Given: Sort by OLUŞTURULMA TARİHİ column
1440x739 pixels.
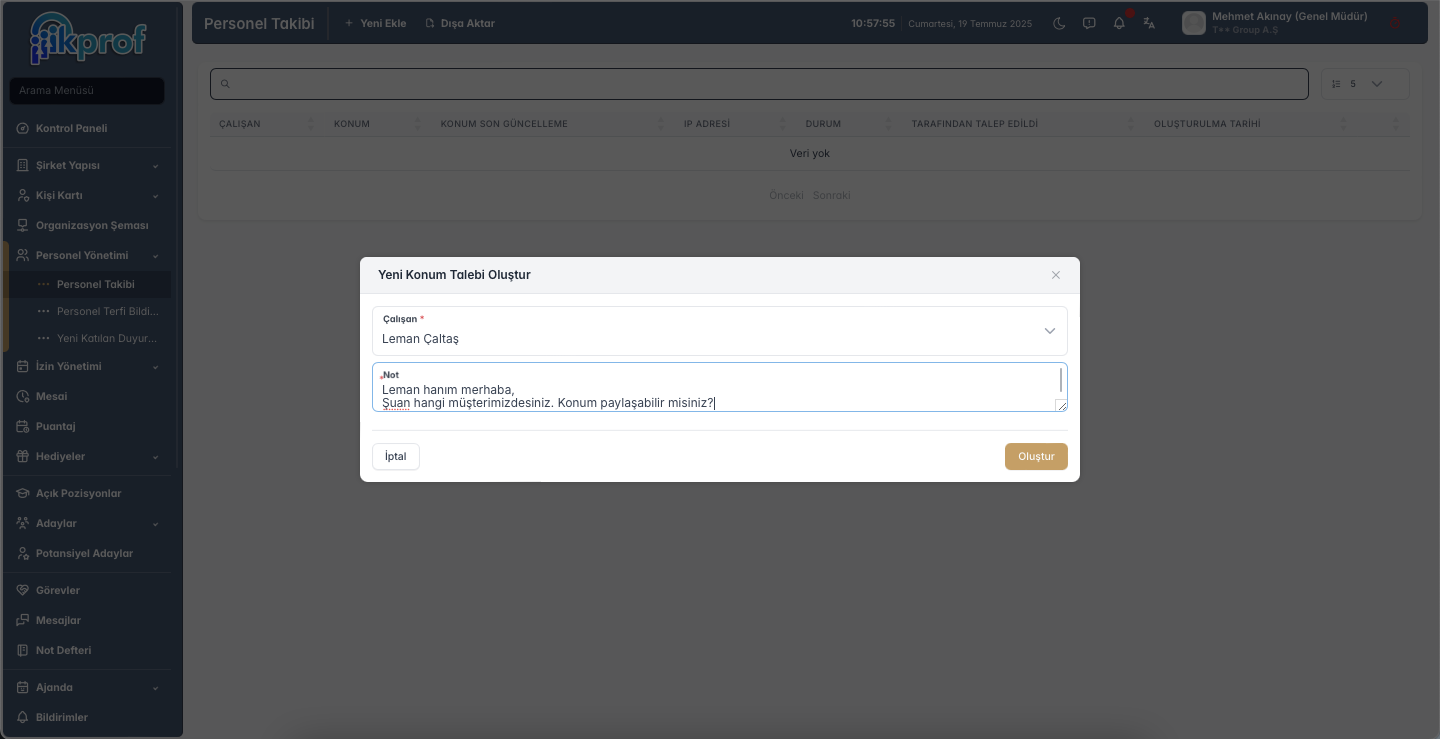Looking at the screenshot, I should (1207, 124).
